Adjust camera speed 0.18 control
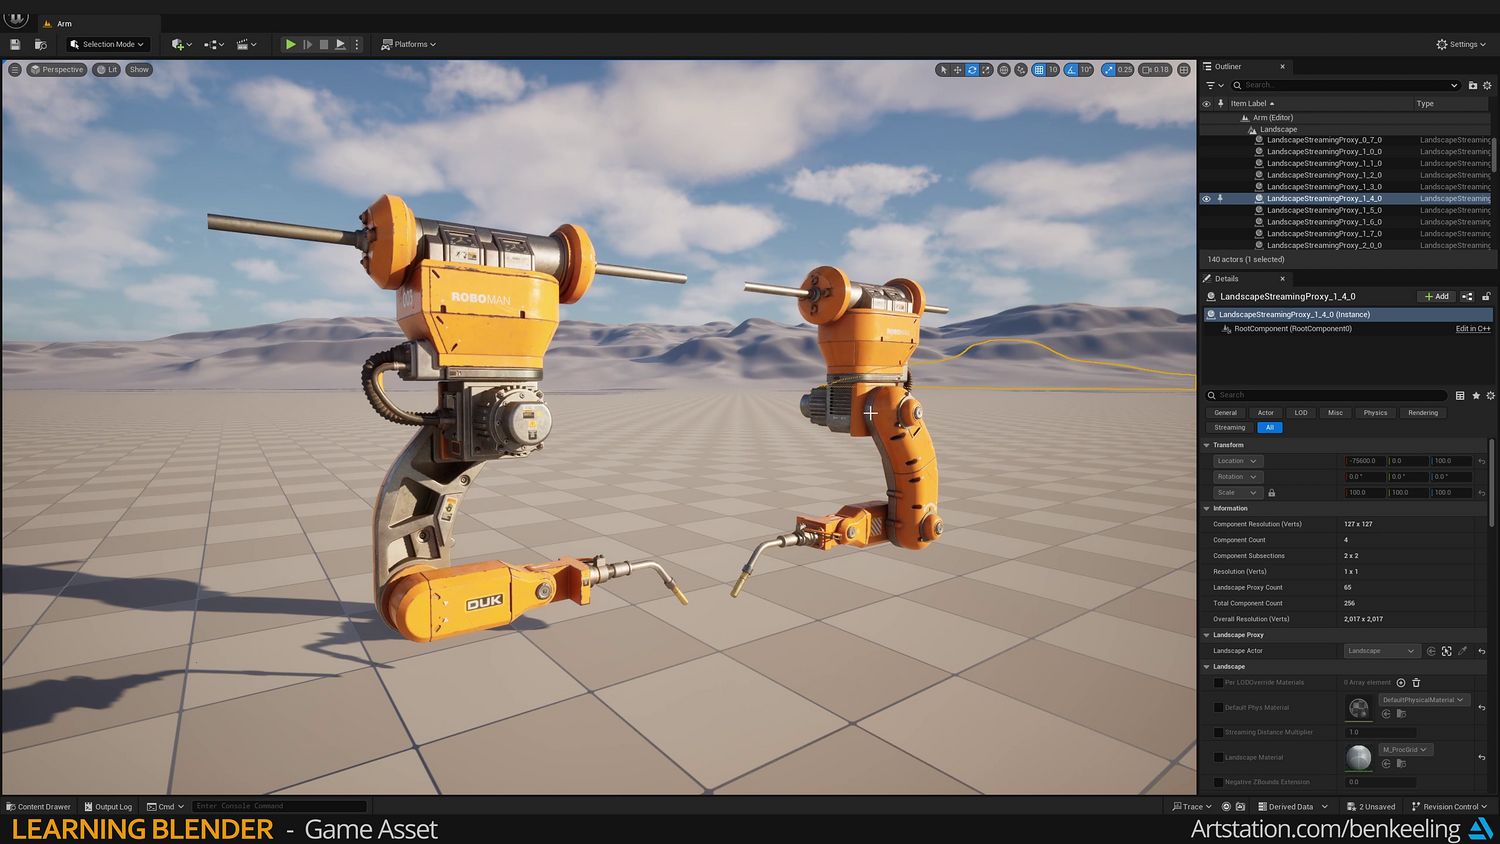This screenshot has height=844, width=1500. (x=1155, y=70)
